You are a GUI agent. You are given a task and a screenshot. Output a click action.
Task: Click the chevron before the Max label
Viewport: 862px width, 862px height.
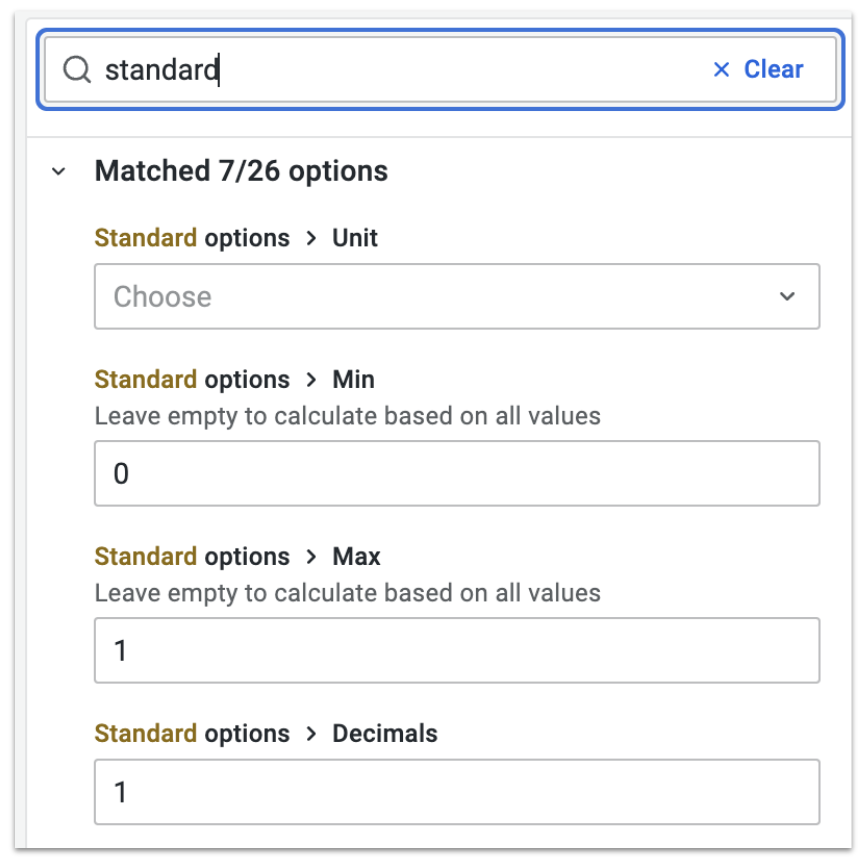311,557
